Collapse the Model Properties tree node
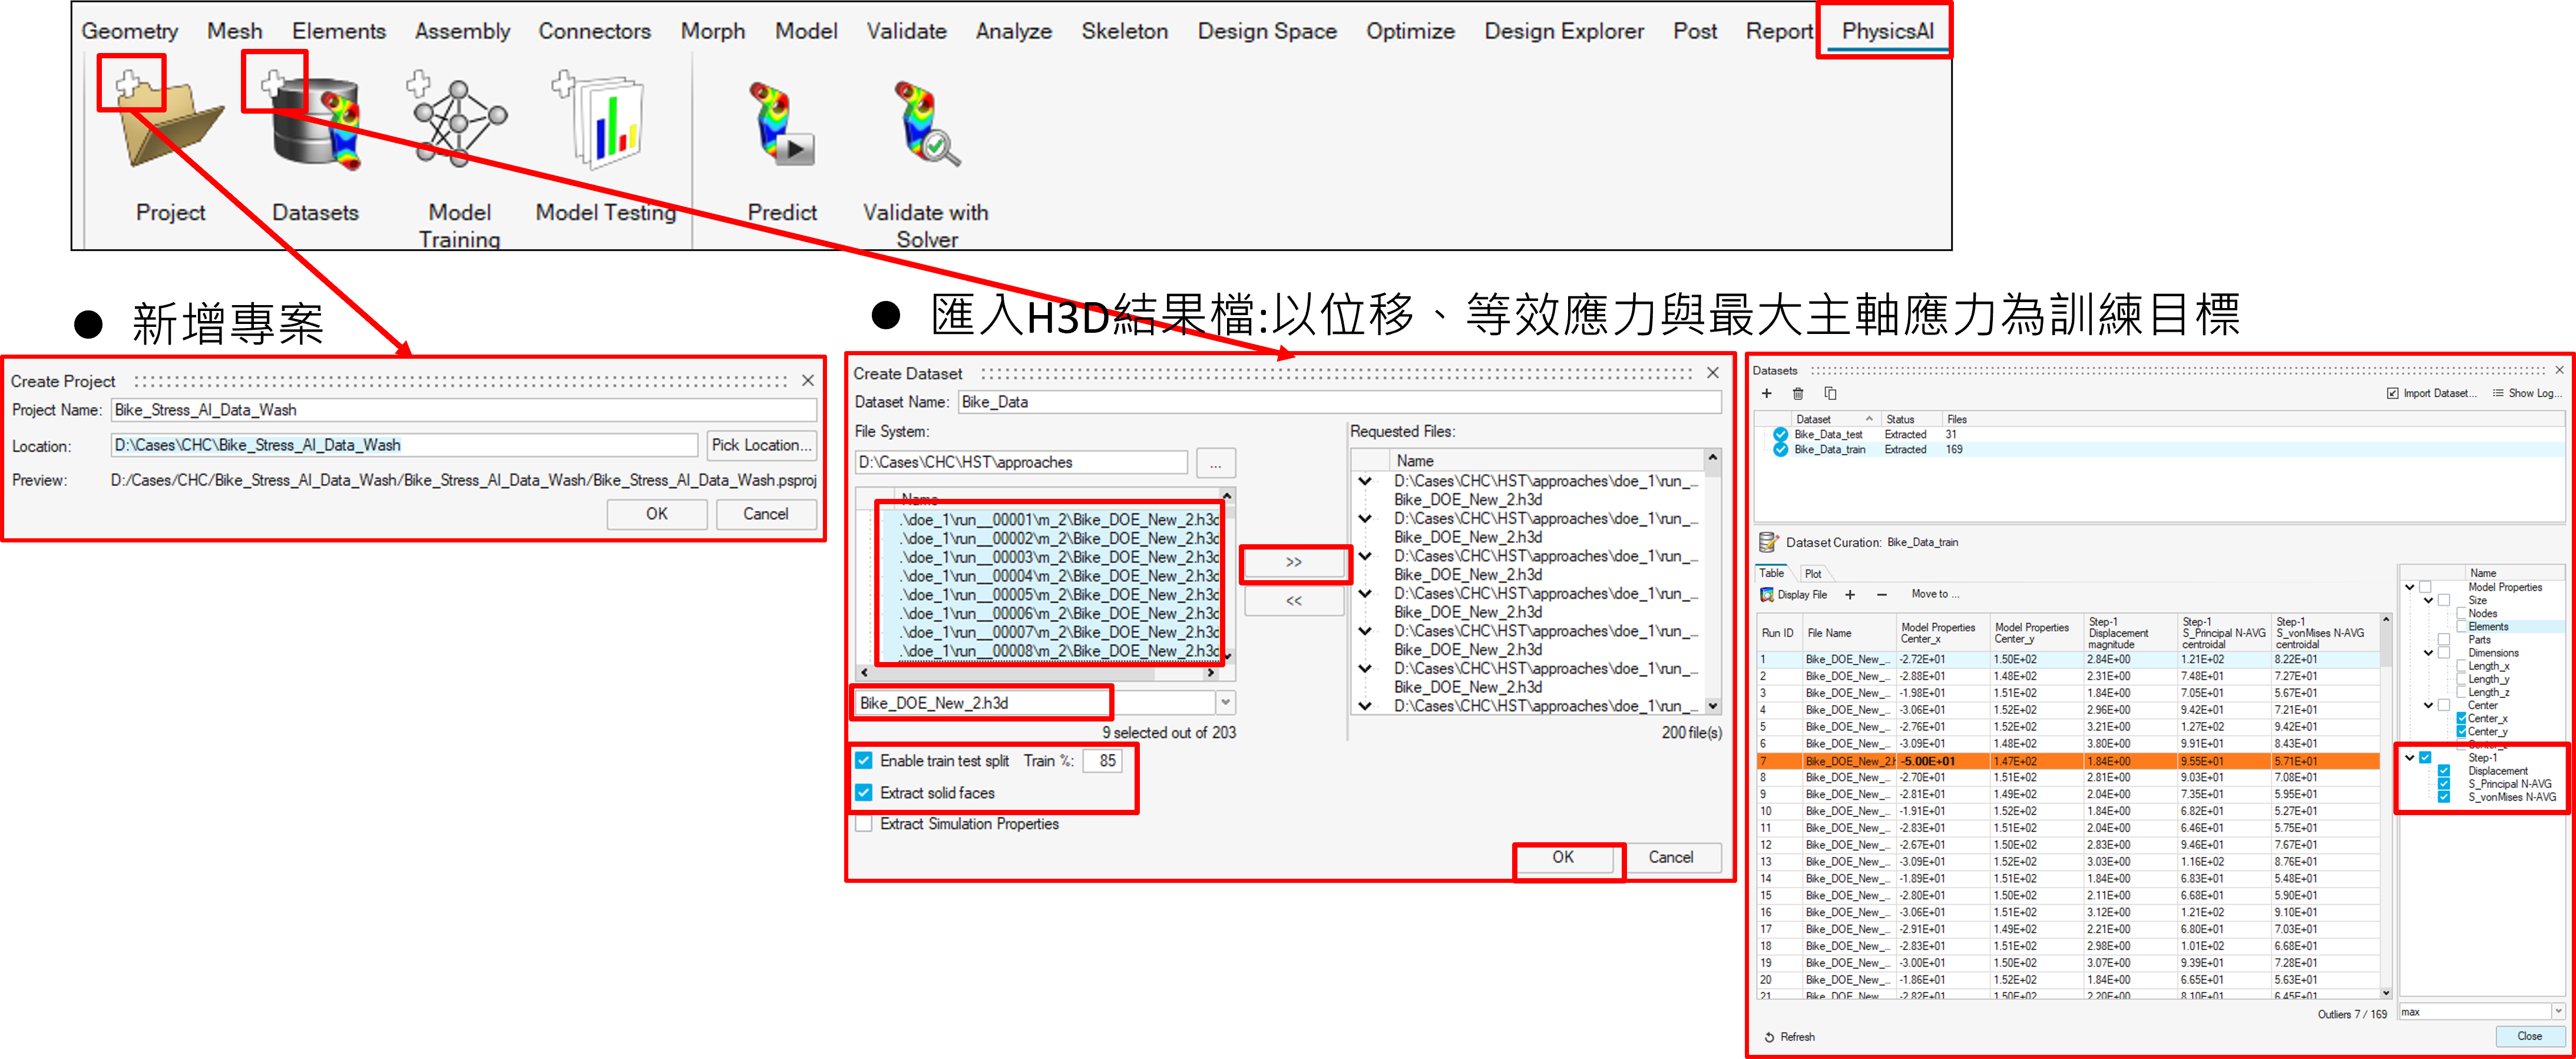Screen dimensions: 2576x1059 (2410, 588)
